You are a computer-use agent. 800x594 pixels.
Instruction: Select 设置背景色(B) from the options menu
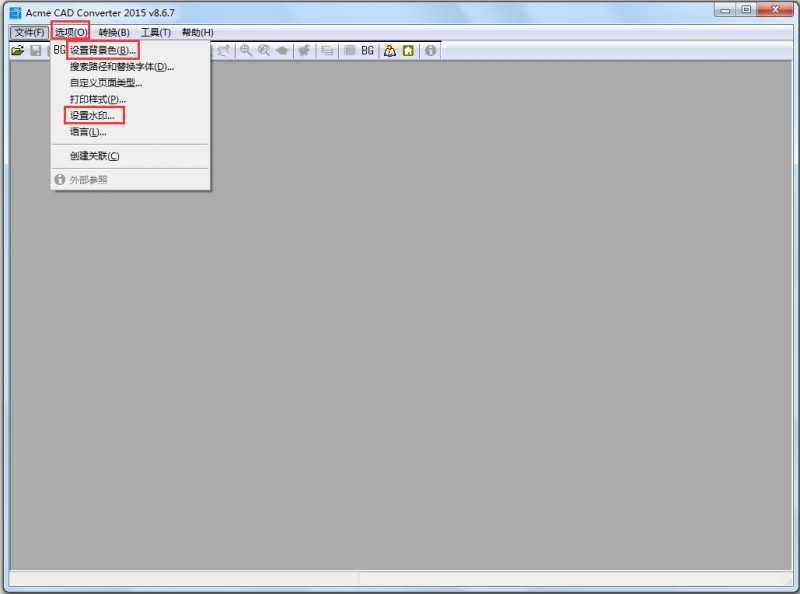coord(103,49)
